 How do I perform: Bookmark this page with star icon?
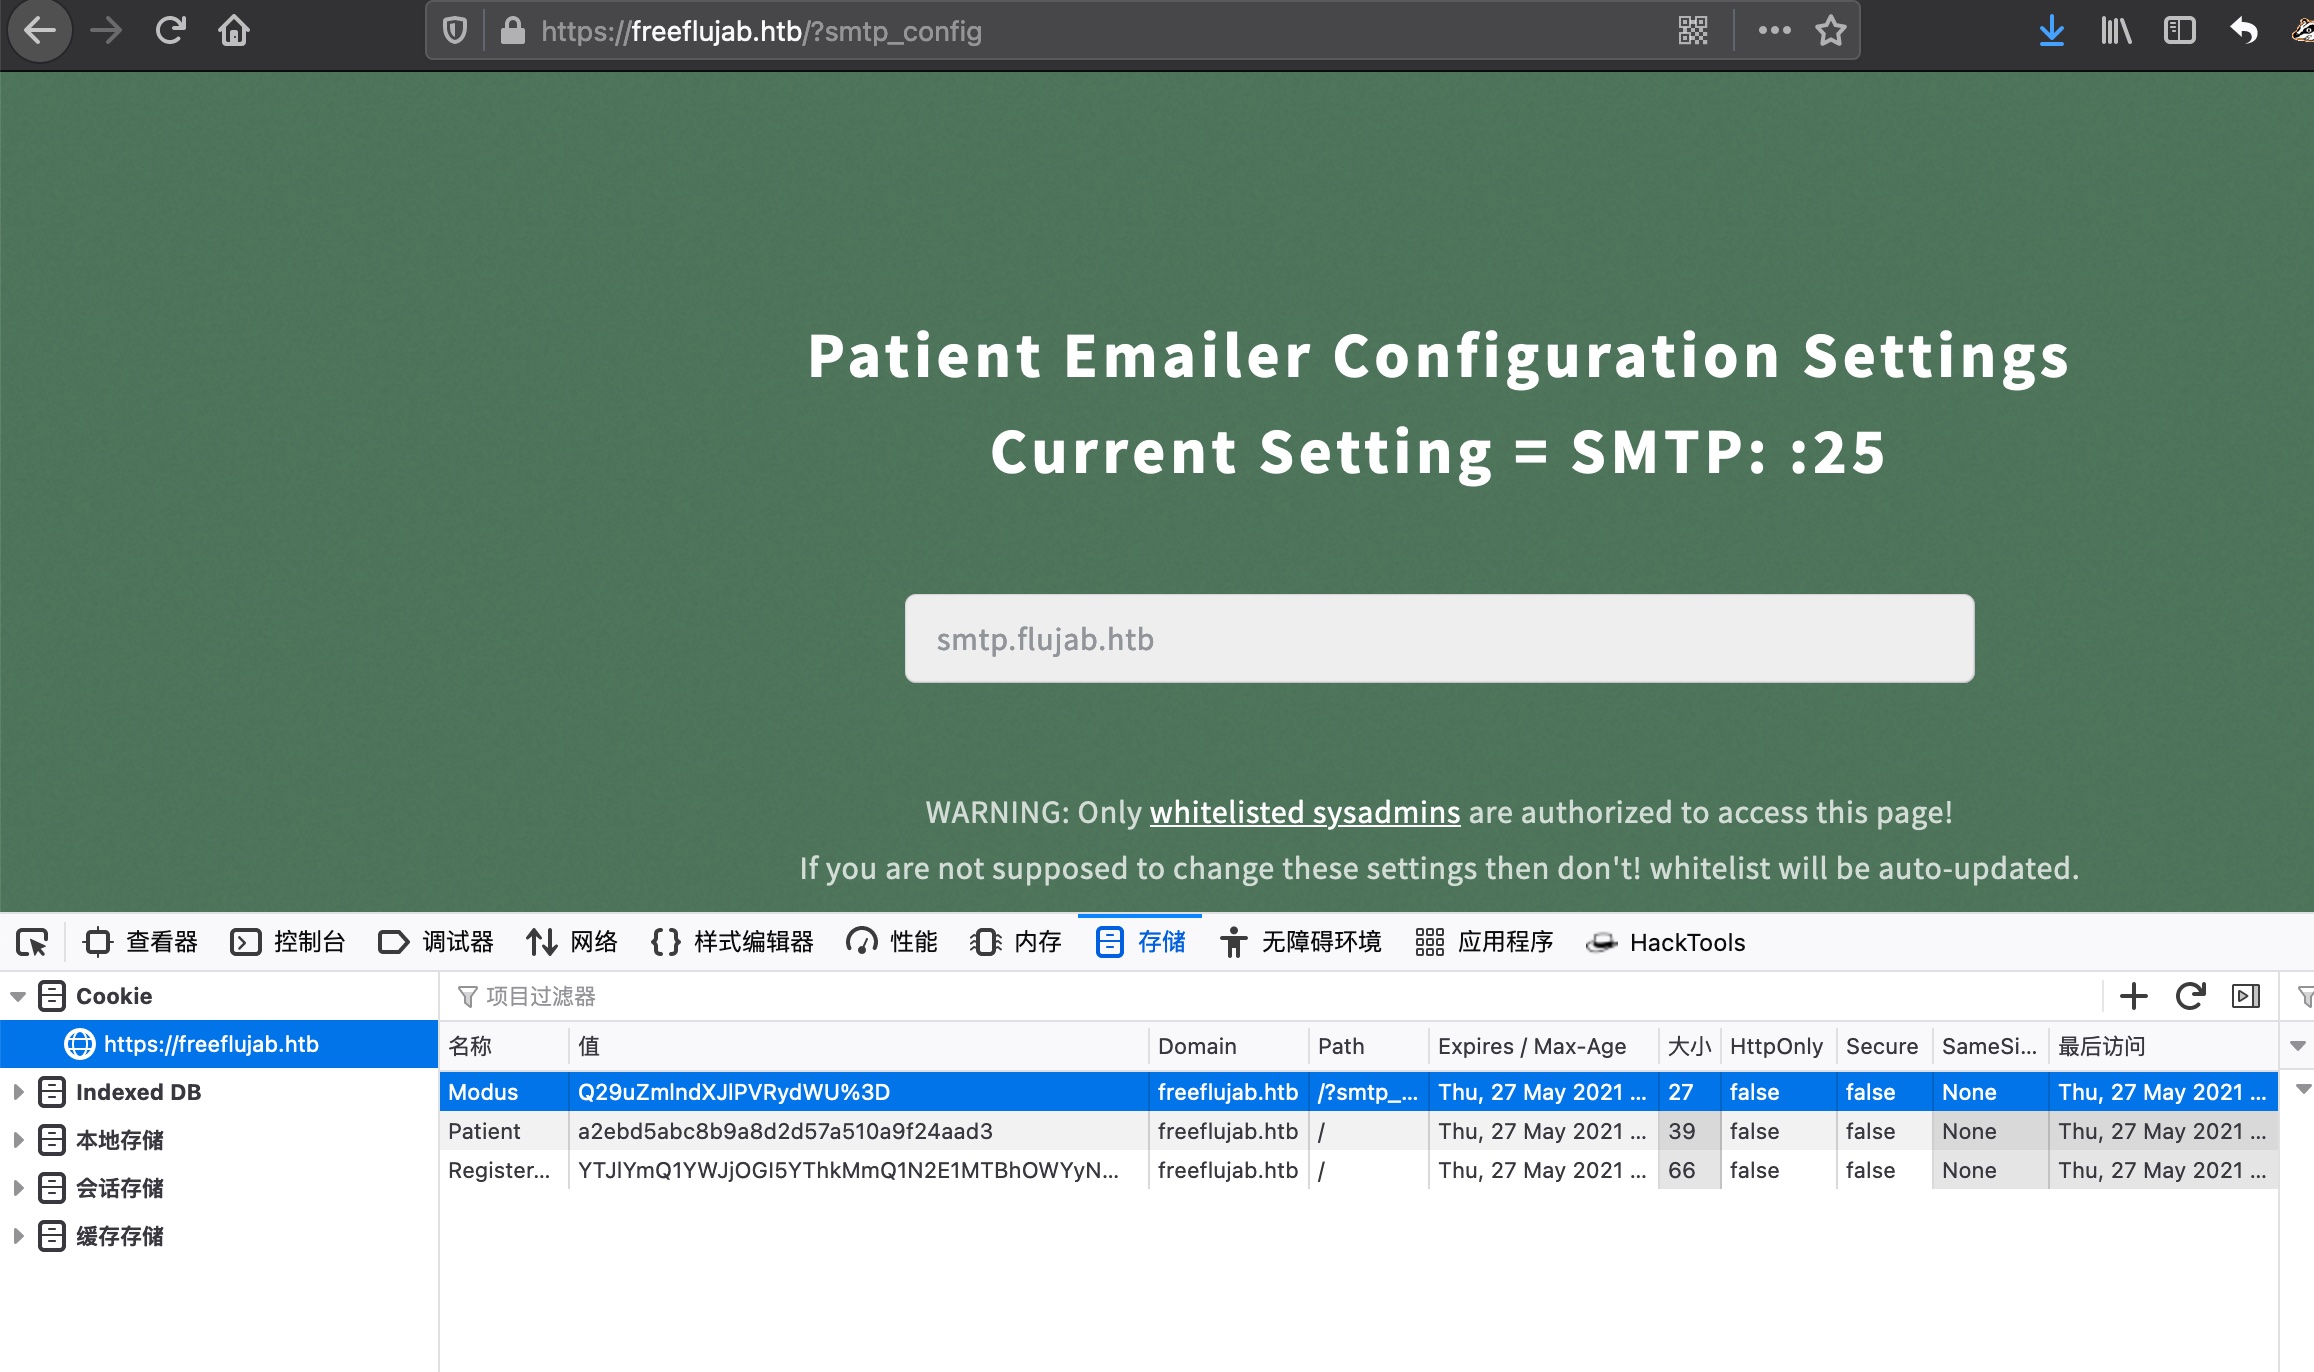coord(1831,31)
